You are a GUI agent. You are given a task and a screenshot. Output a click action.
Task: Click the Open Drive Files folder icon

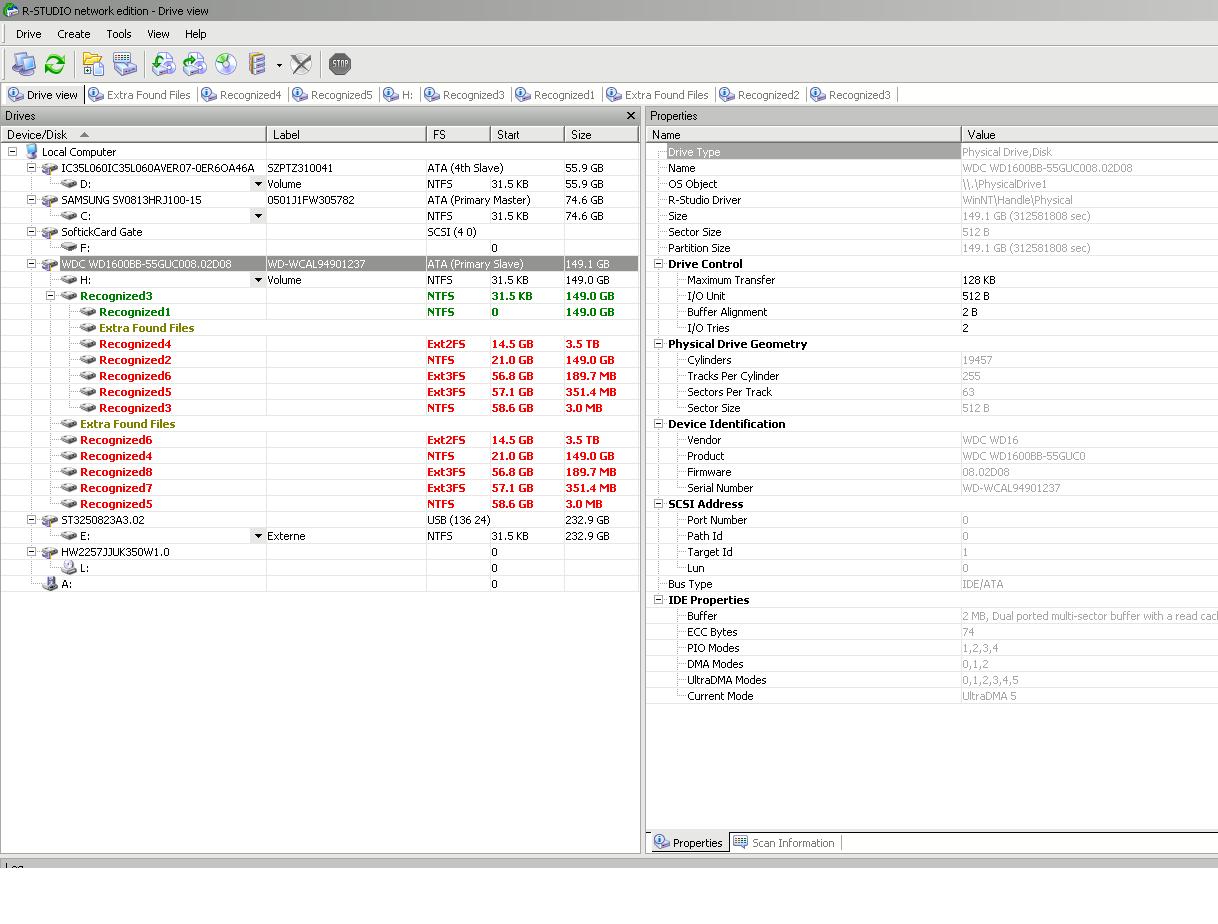tap(93, 64)
